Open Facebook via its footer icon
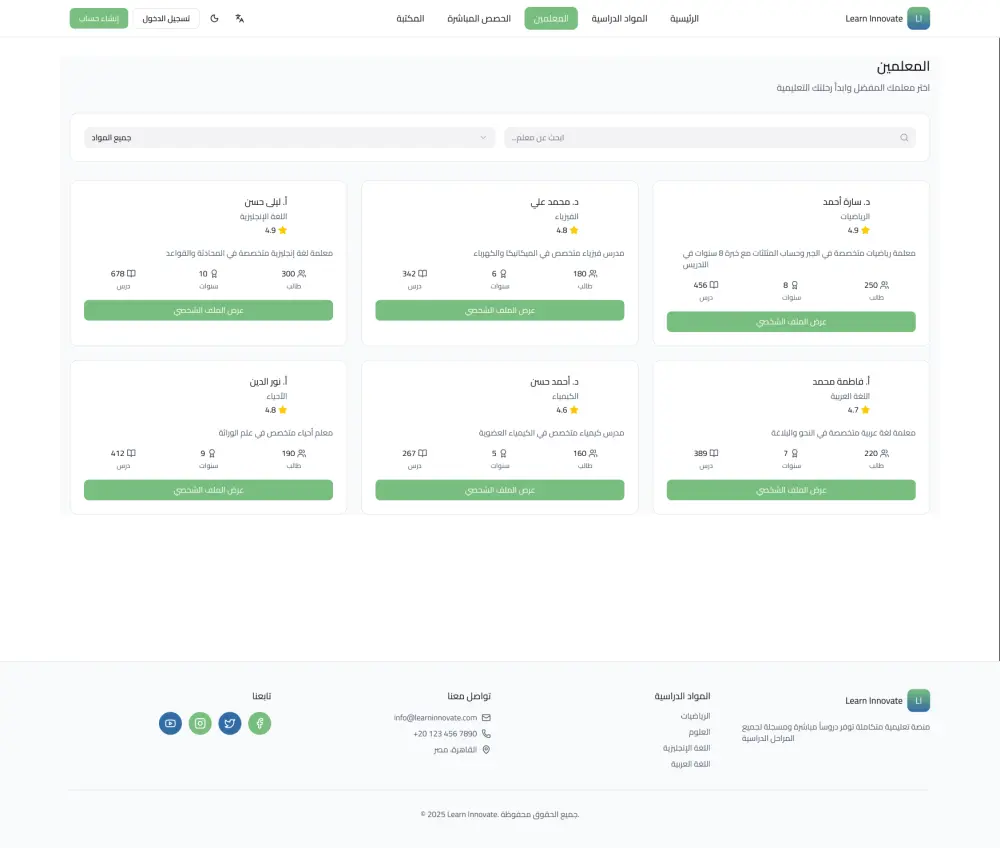Image resolution: width=1000 pixels, height=848 pixels. 260,723
